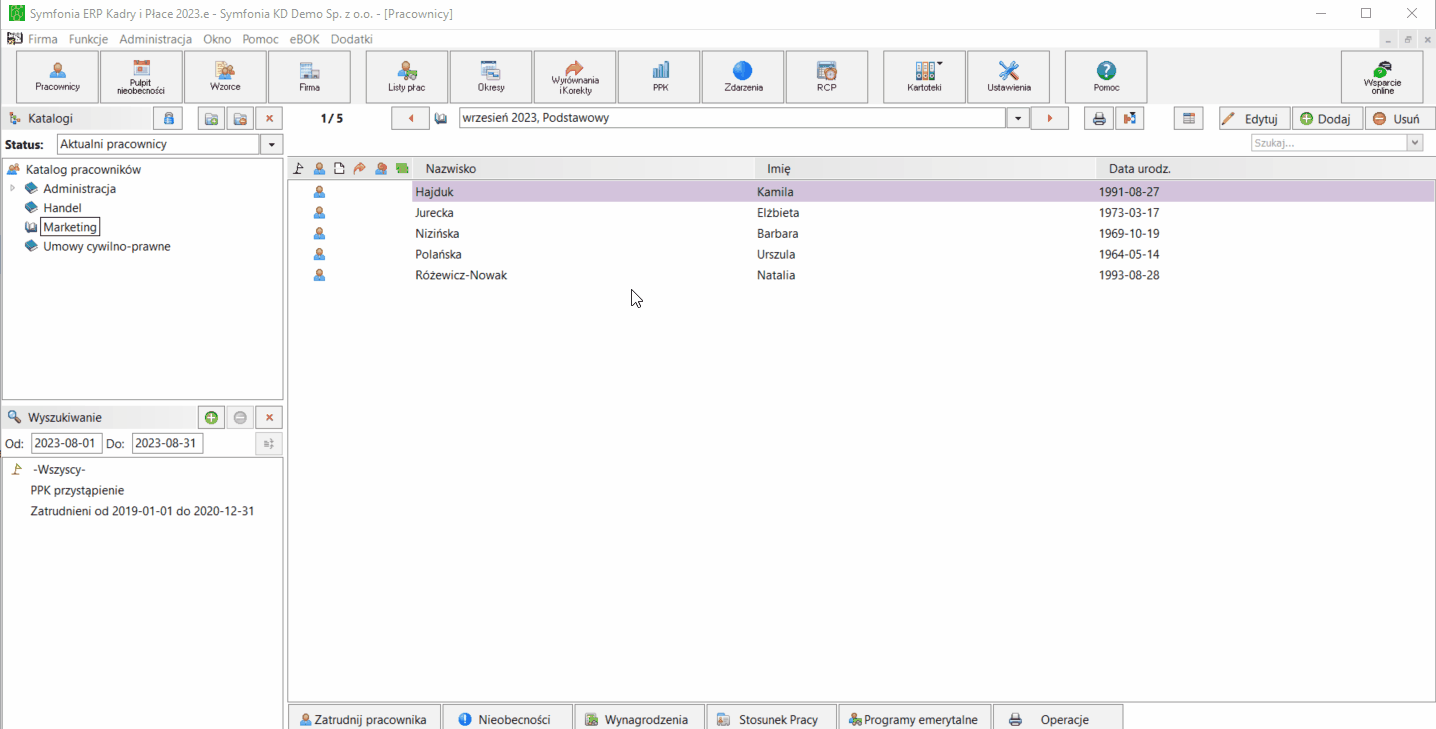Viewport: 1436px width, 729px height.
Task: Switch to the Wynagrodzenia tab
Action: click(638, 718)
